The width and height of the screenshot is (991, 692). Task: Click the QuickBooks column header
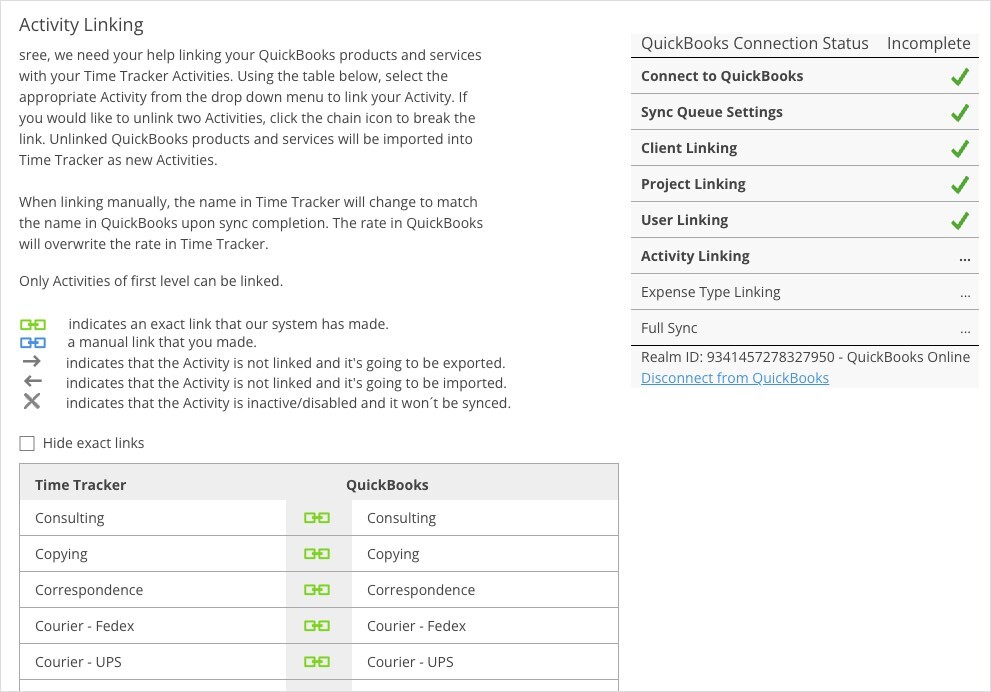[x=387, y=485]
